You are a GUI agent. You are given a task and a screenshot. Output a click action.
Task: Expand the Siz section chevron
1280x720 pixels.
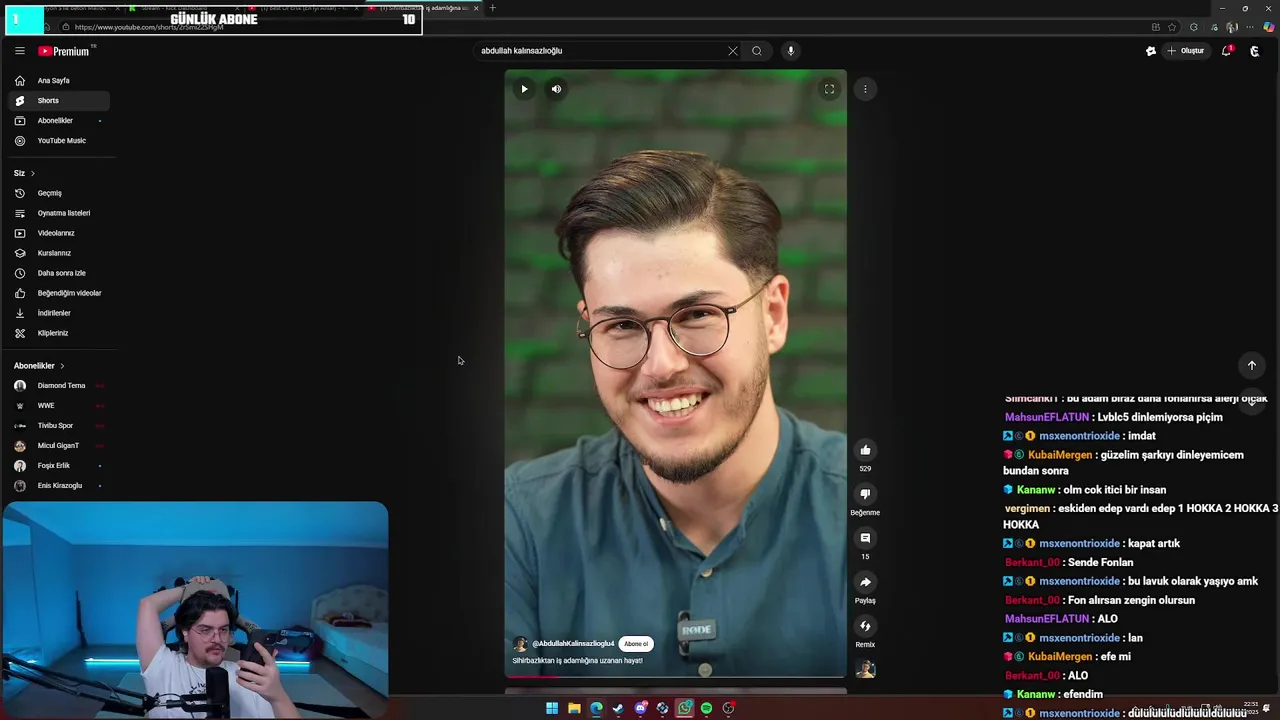pyautogui.click(x=32, y=173)
